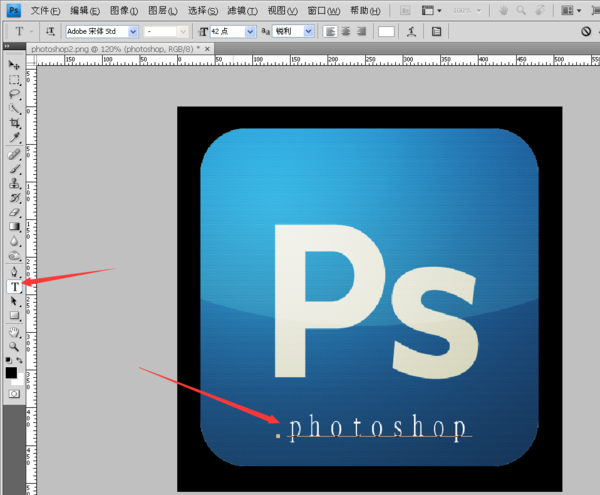Viewport: 600px width, 495px height.
Task: Reset default foreground and background colors
Action: (8, 360)
